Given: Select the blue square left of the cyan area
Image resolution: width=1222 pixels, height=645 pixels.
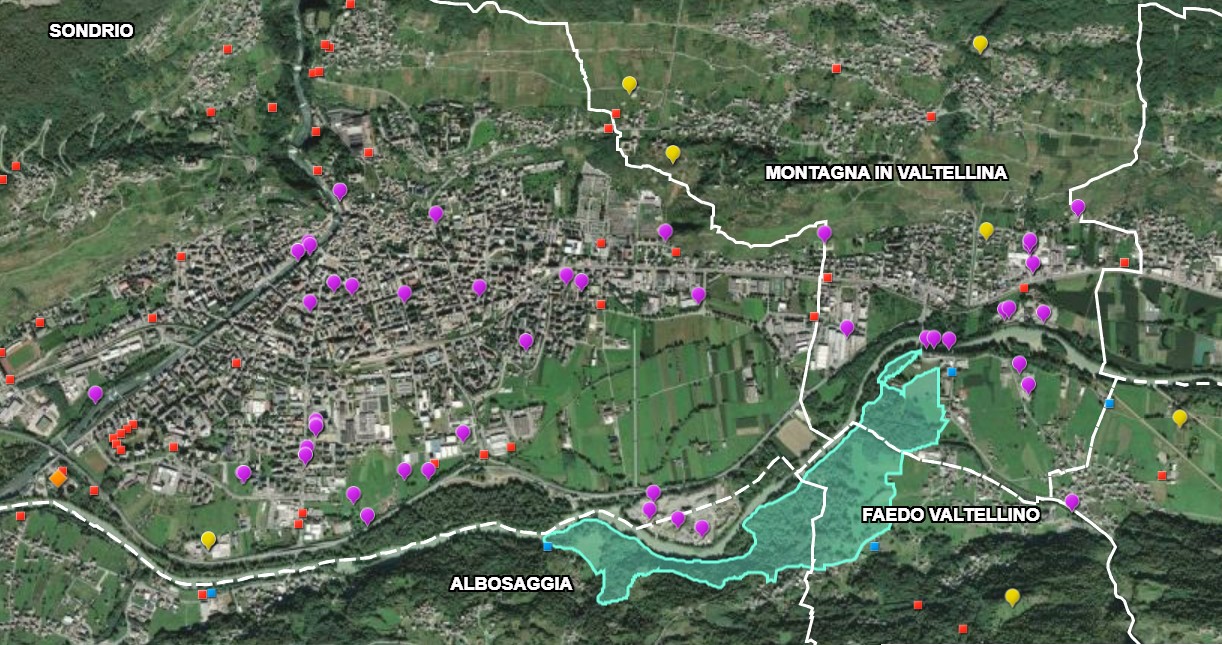Looking at the screenshot, I should 547,546.
